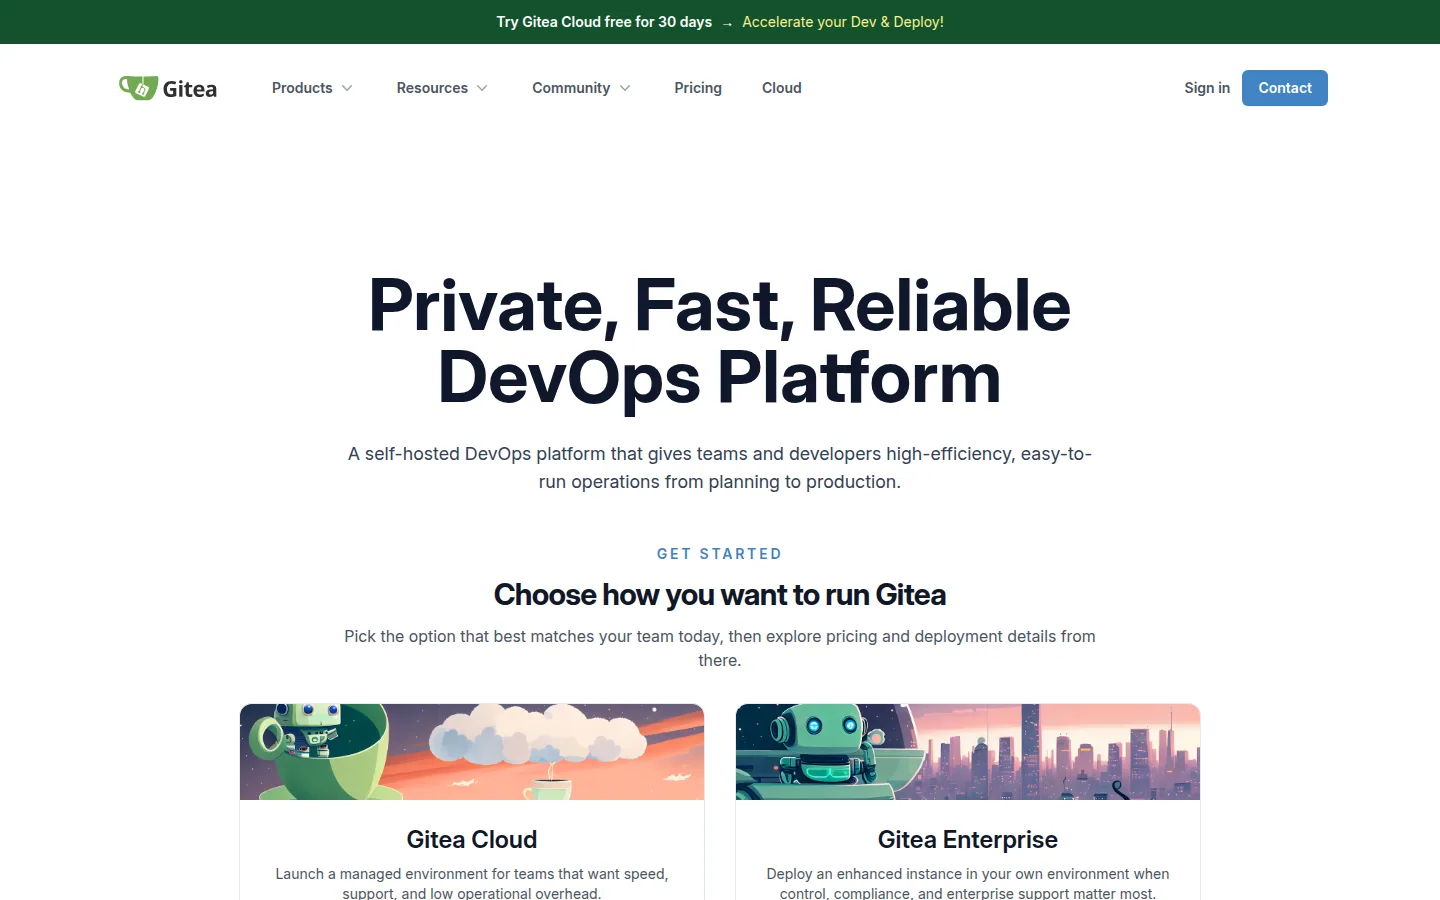The width and height of the screenshot is (1440, 900).
Task: Expand the Resources menu chevron
Action: click(x=482, y=88)
